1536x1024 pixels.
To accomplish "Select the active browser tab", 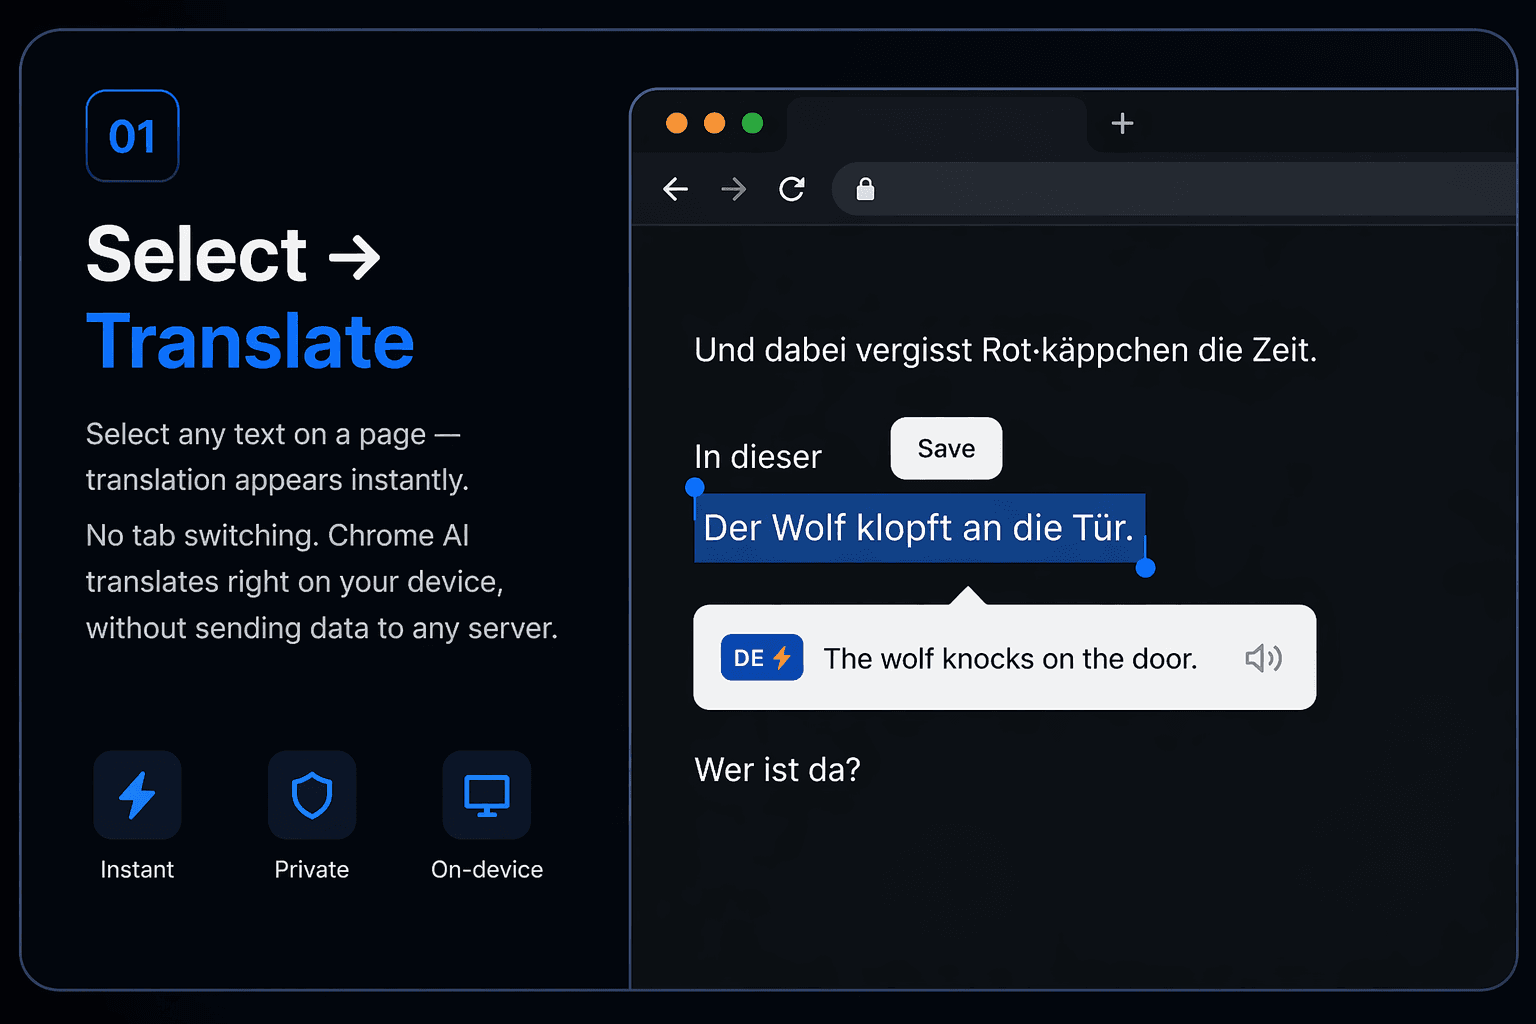I will (937, 124).
